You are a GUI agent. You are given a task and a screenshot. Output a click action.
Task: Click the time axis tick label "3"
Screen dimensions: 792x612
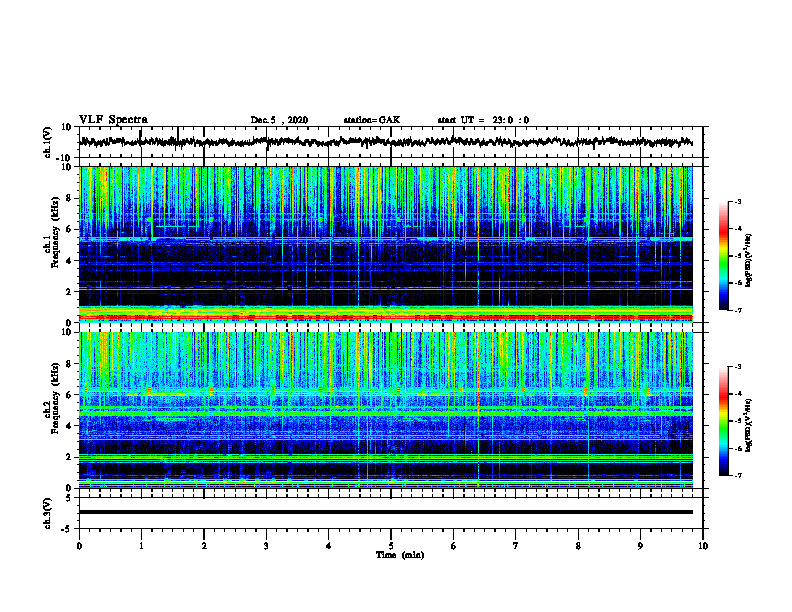266,546
